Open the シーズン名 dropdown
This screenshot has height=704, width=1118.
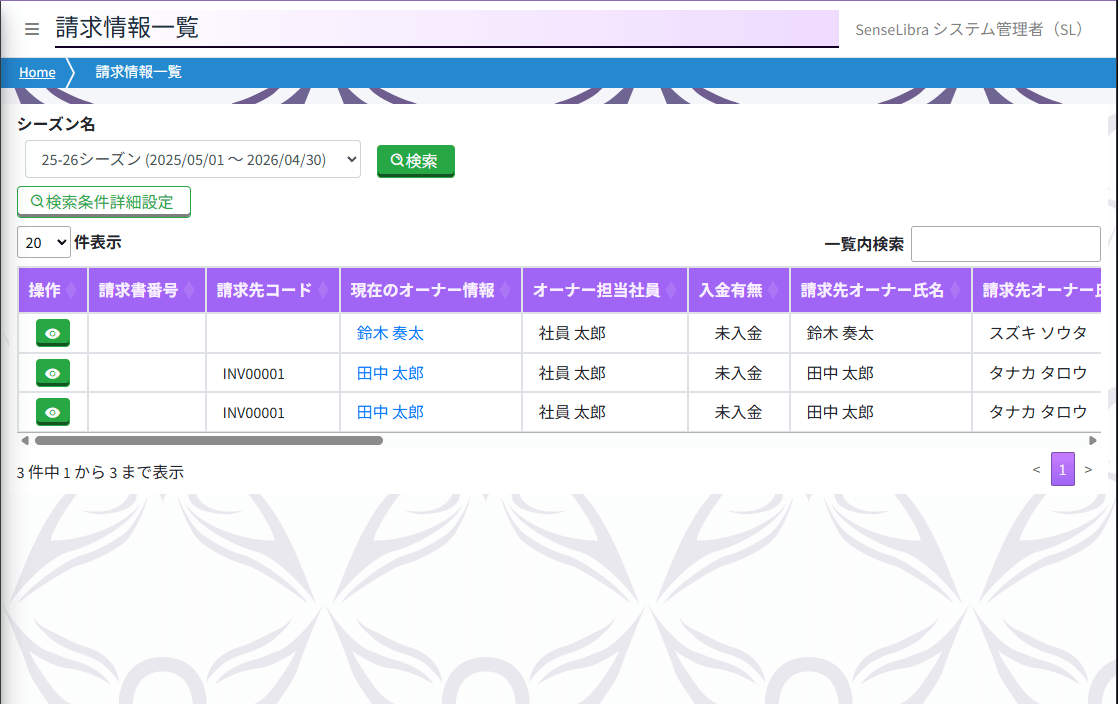tap(193, 159)
